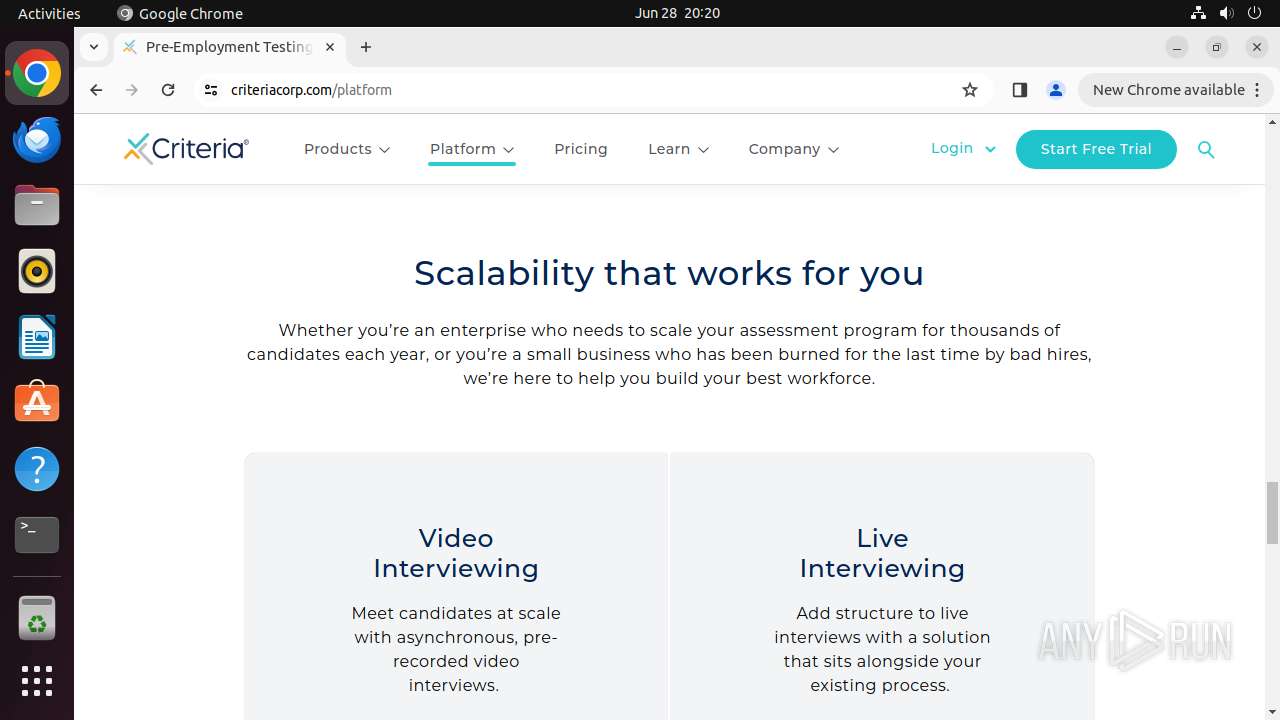Image resolution: width=1280 pixels, height=720 pixels.
Task: Select the Pre-Employment Testing browser tab
Action: [x=230, y=47]
